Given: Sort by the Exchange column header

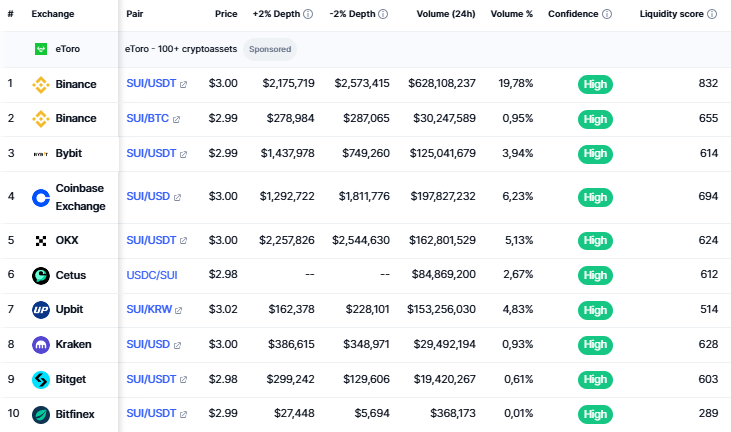Looking at the screenshot, I should coord(53,14).
